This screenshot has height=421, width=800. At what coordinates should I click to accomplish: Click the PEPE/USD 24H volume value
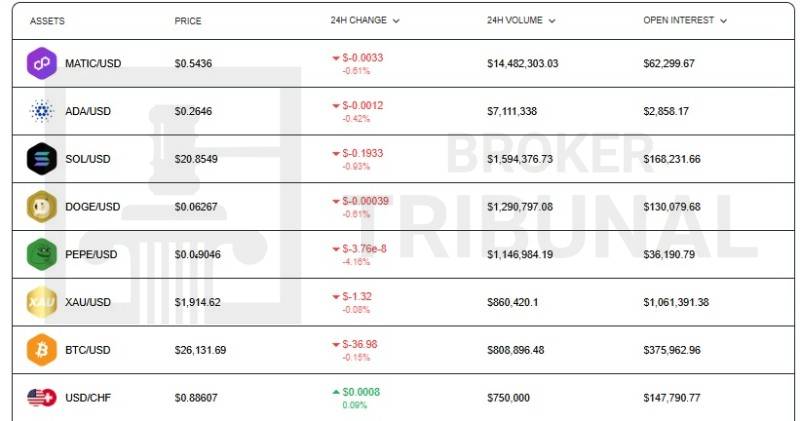pos(520,254)
